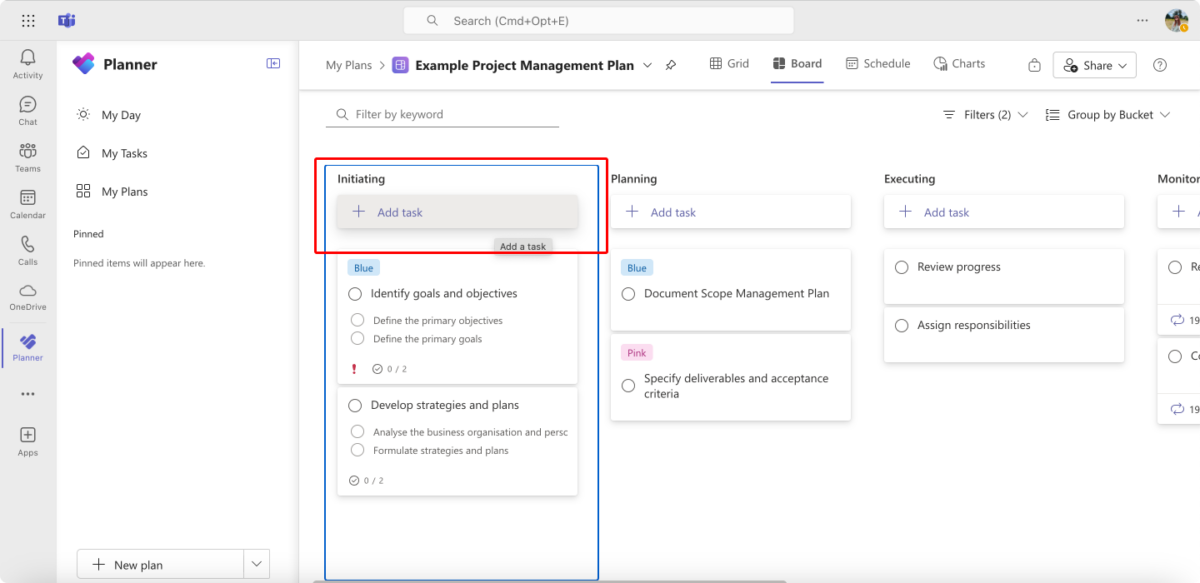Collapse the Planner navigation pane

[x=272, y=63]
